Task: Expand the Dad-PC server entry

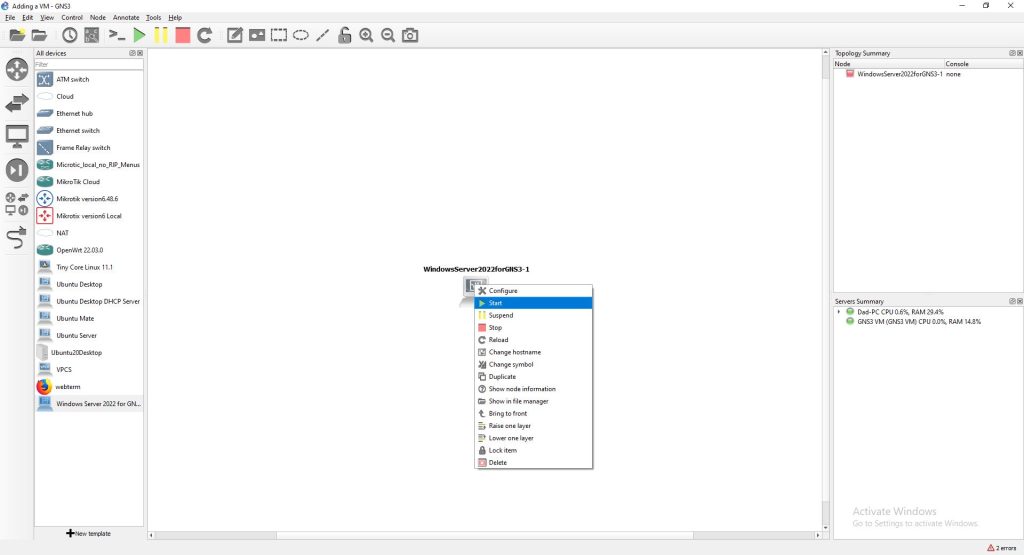Action: (x=839, y=312)
